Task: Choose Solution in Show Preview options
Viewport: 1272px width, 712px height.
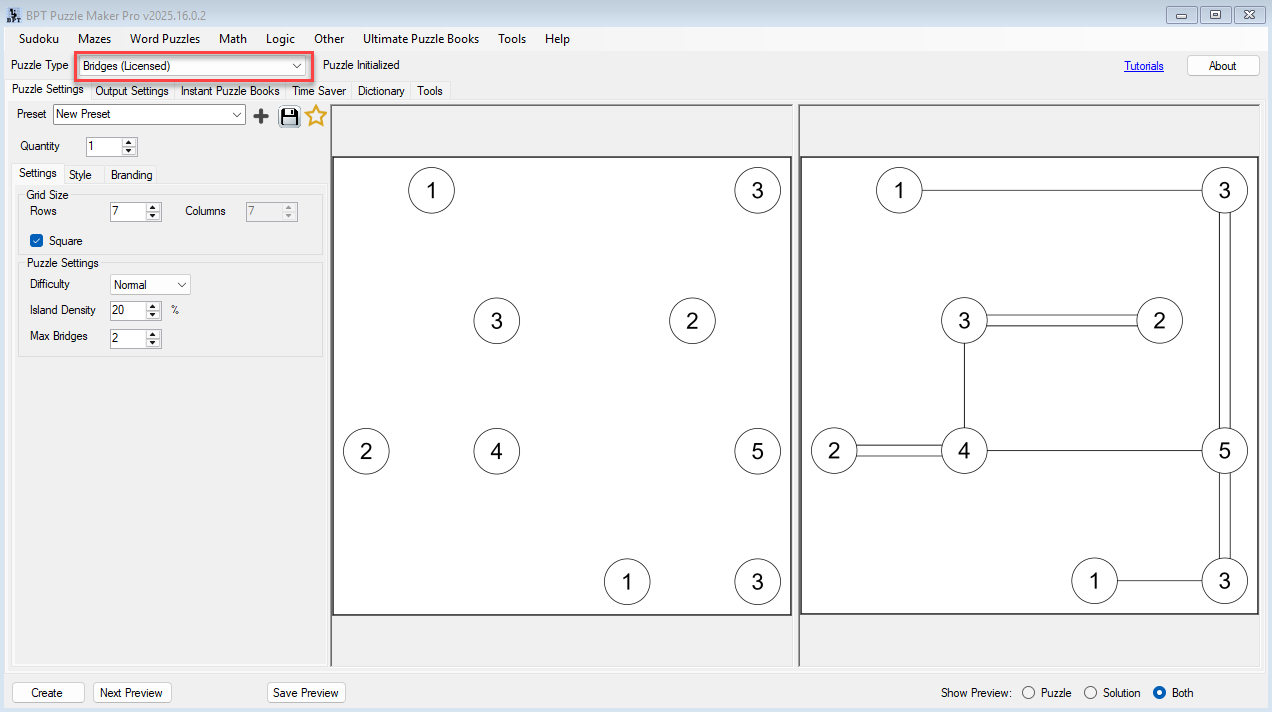Action: coord(1090,692)
